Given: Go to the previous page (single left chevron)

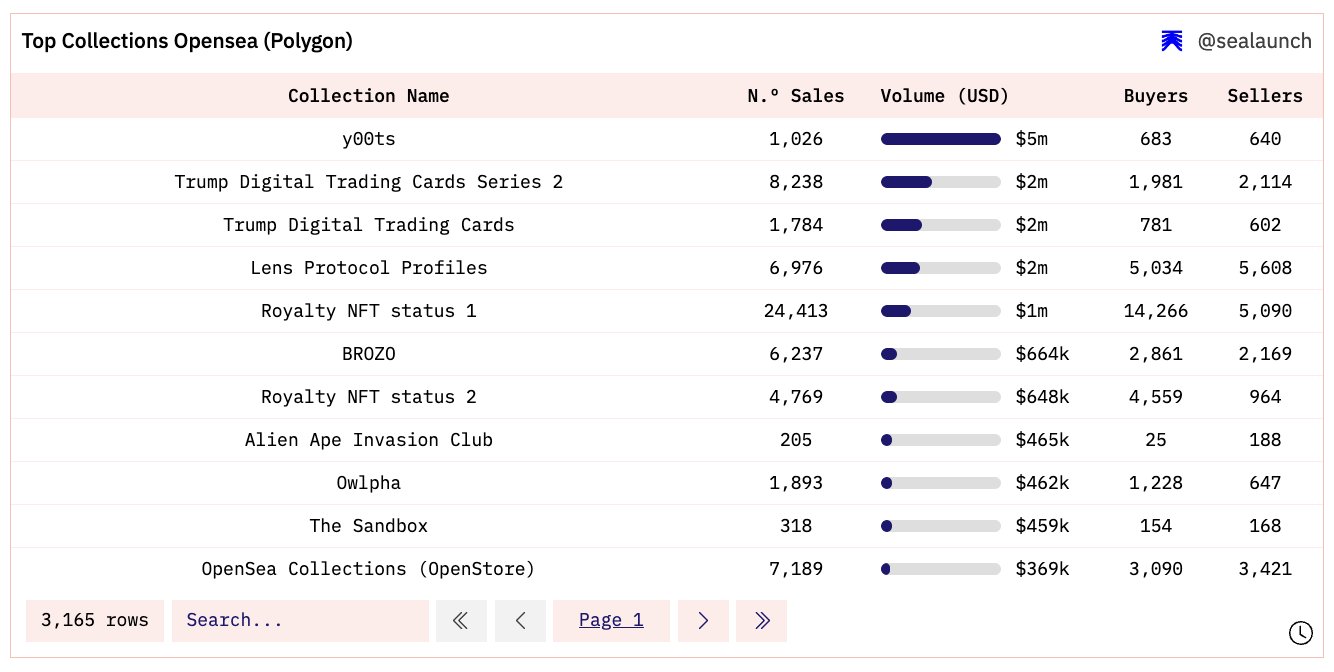Looking at the screenshot, I should point(520,621).
